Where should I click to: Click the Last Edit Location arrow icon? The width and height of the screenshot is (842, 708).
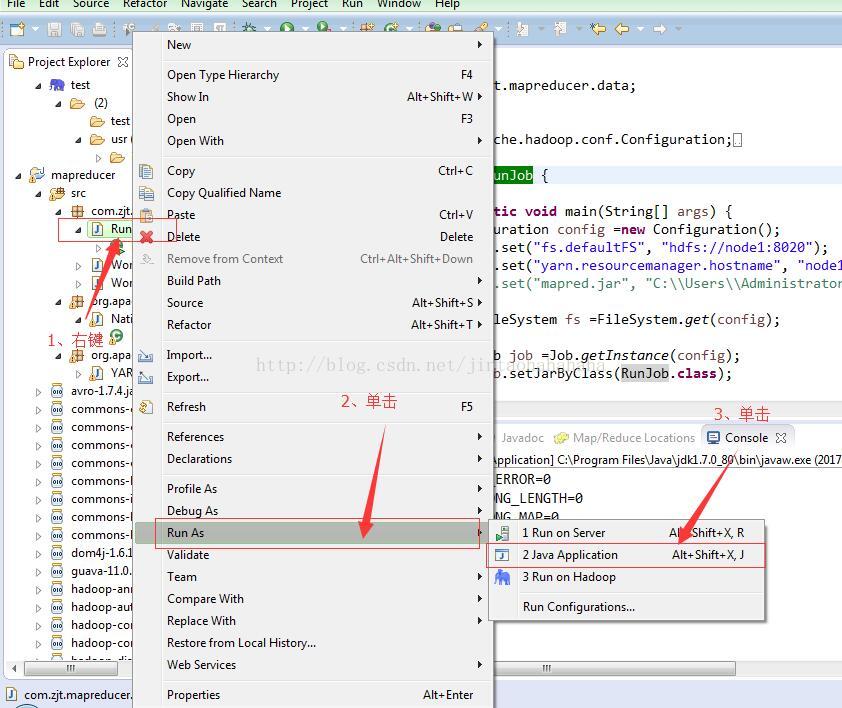coord(598,28)
